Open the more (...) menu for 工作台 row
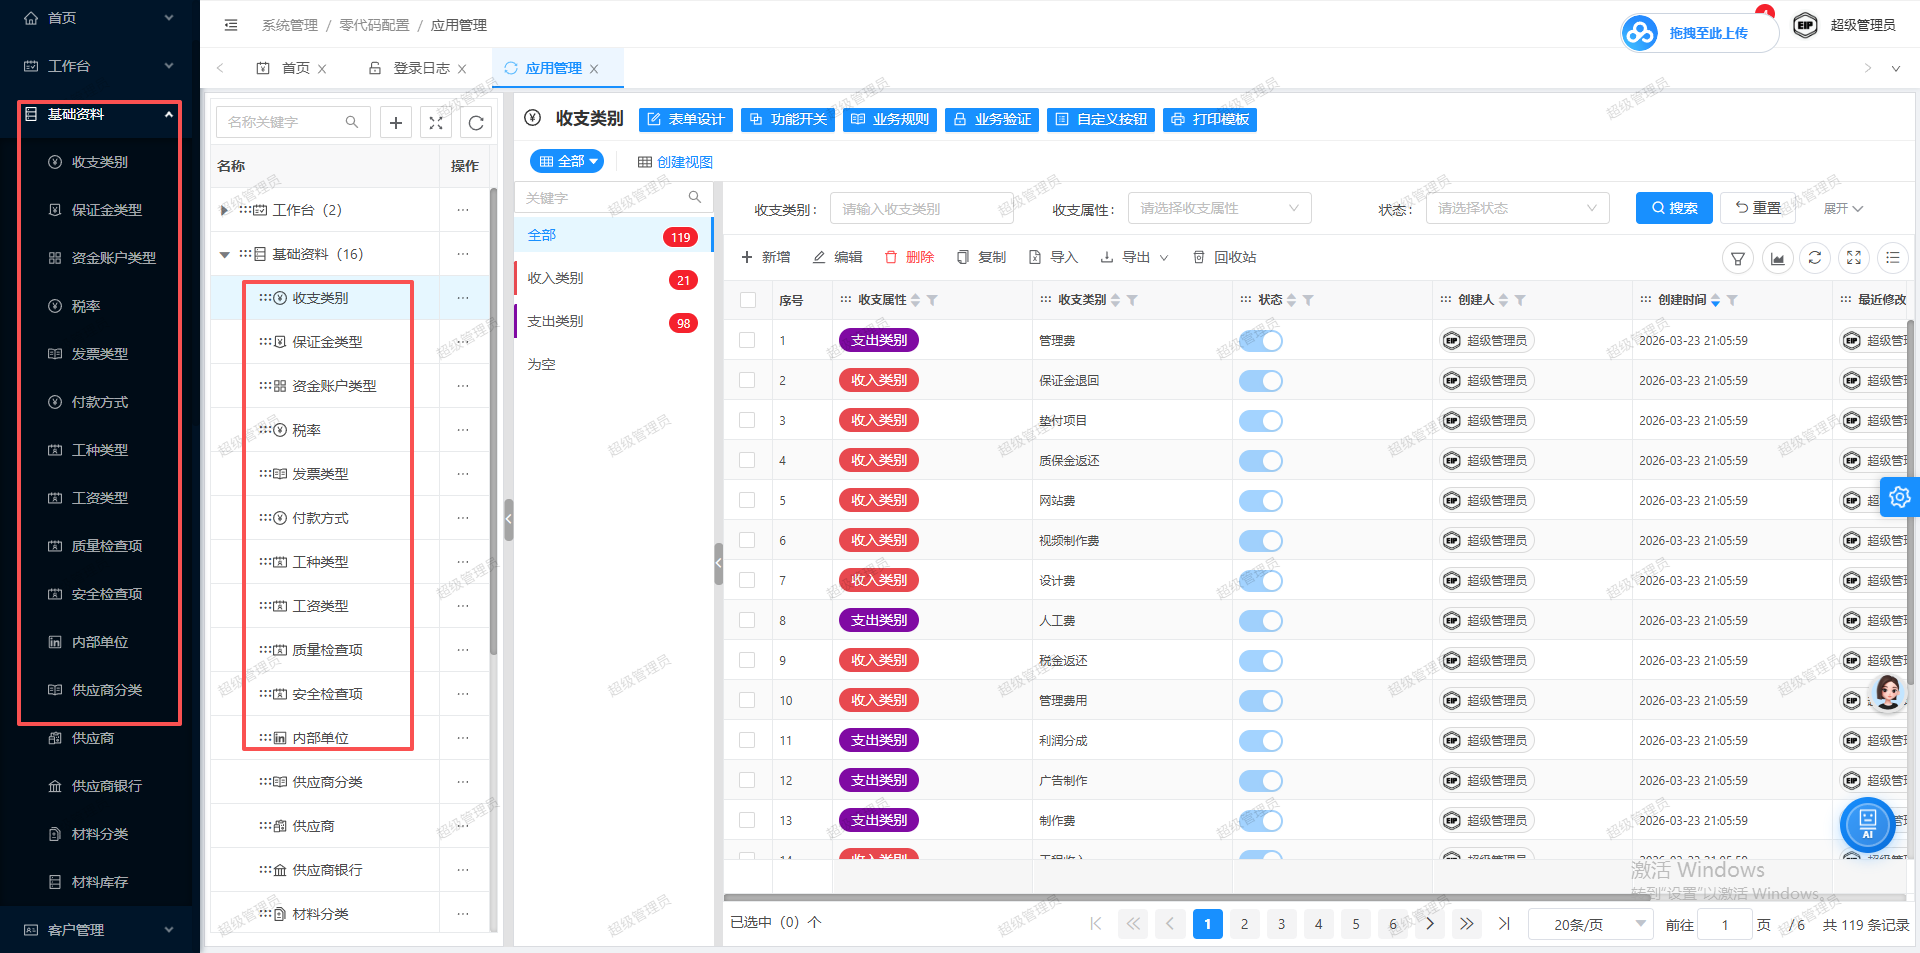This screenshot has width=1920, height=953. (x=463, y=210)
